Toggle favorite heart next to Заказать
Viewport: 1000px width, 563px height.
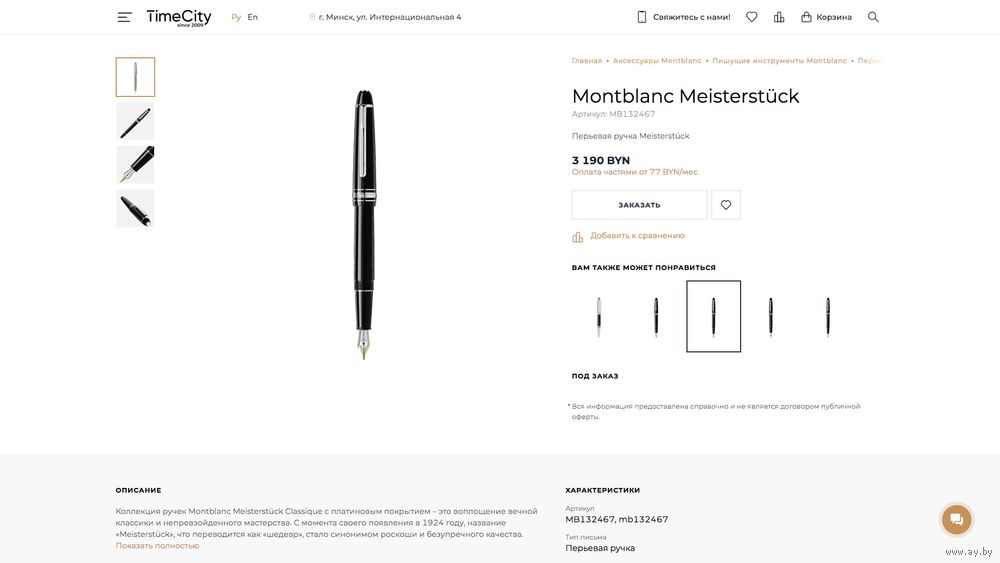tap(726, 205)
